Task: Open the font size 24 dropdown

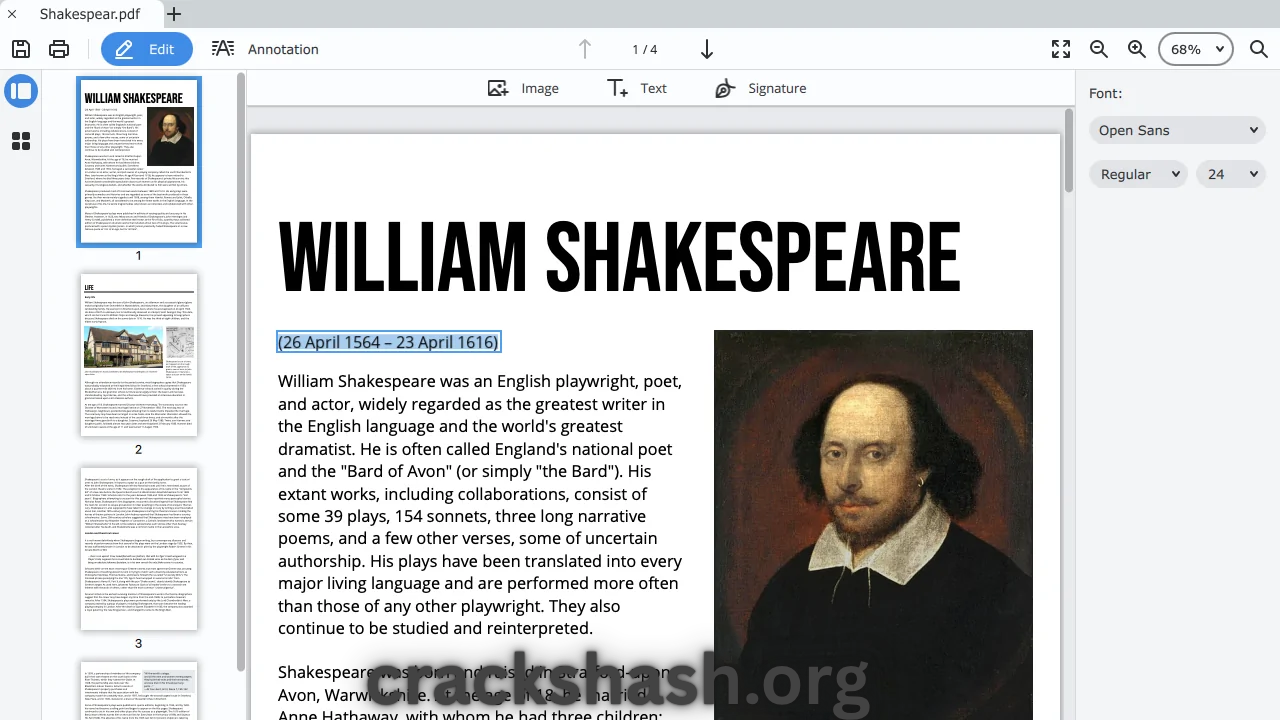Action: (x=1232, y=174)
